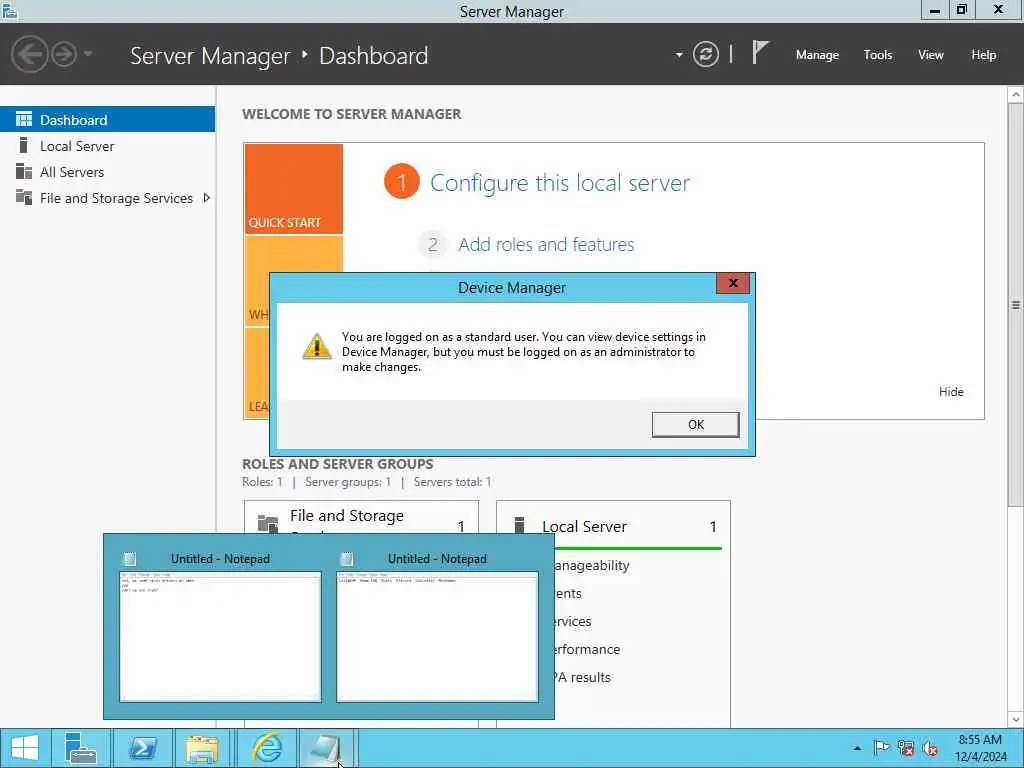Go back with the navigation back arrow

pyautogui.click(x=29, y=54)
